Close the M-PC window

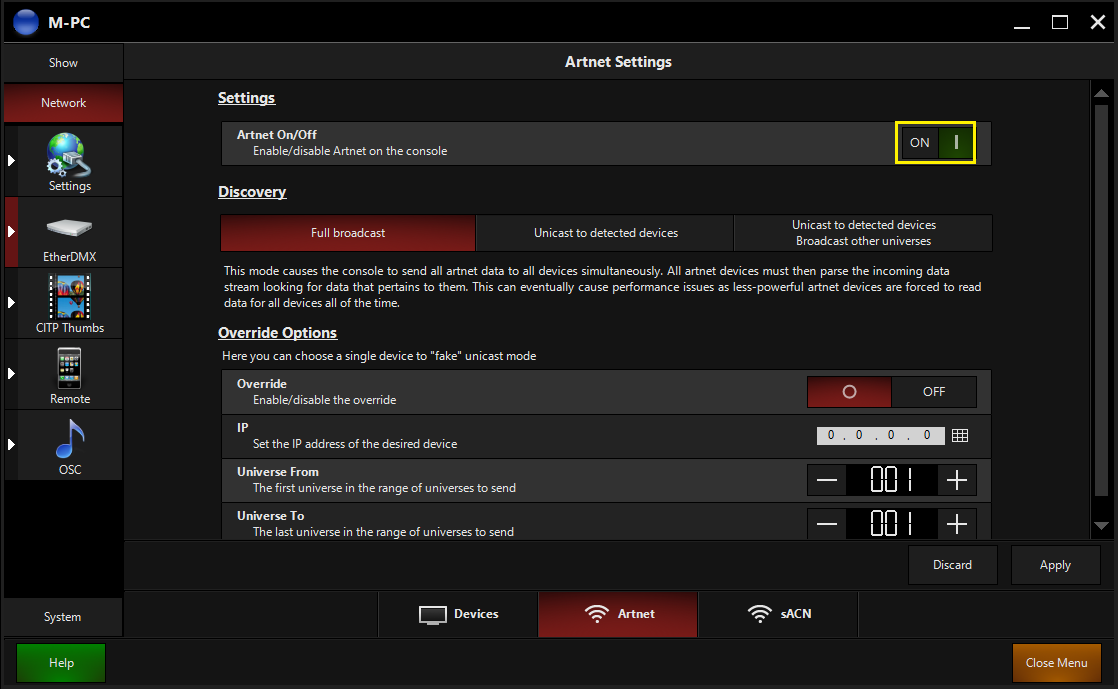tap(1098, 22)
